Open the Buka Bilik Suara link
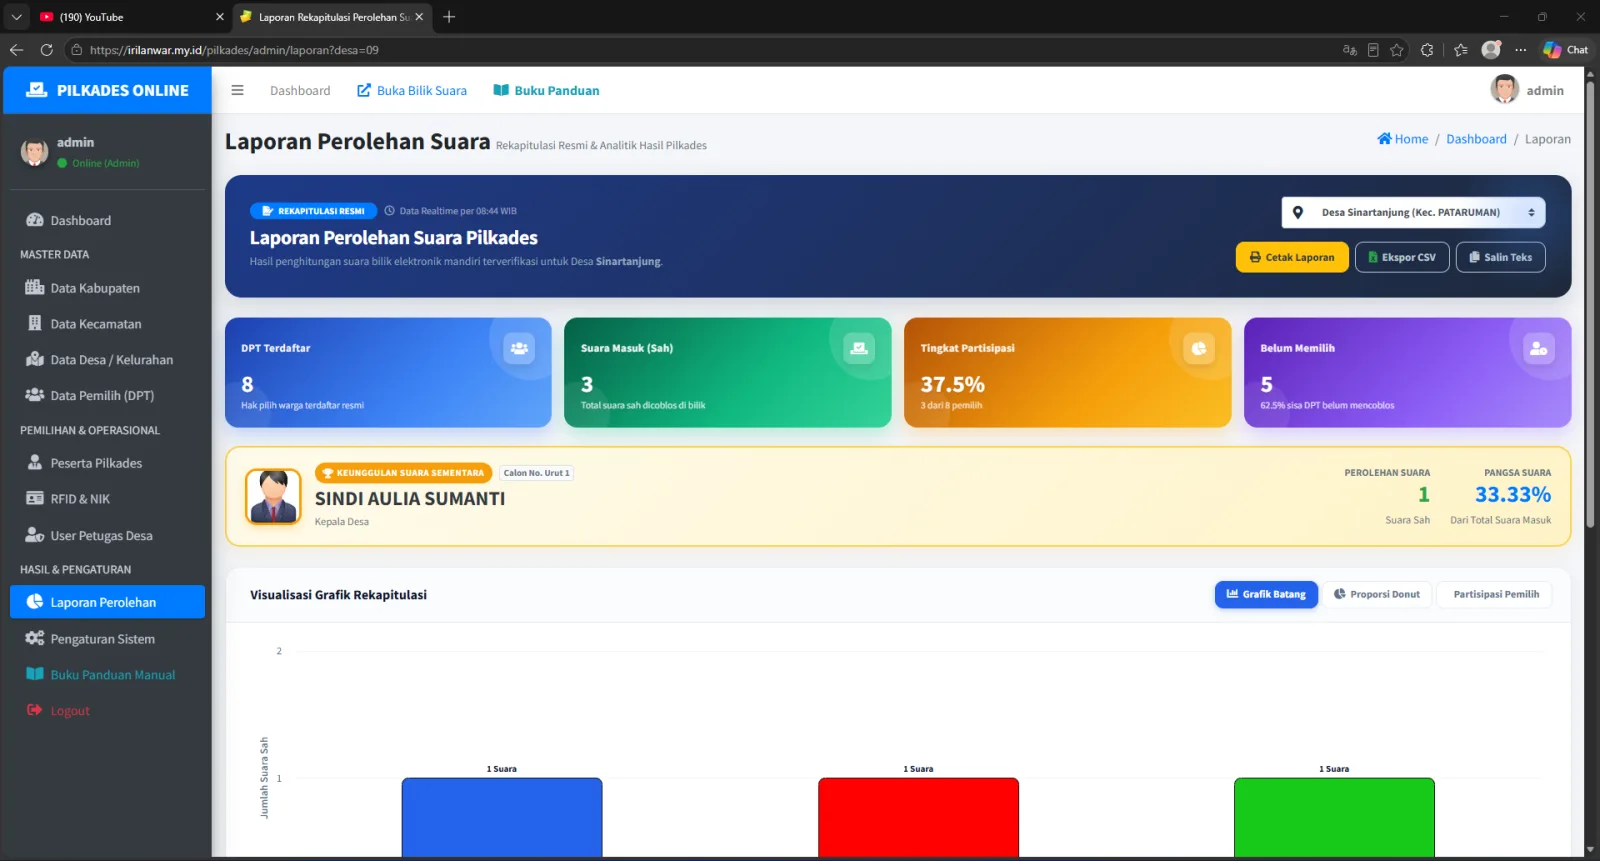This screenshot has width=1600, height=861. click(x=412, y=90)
